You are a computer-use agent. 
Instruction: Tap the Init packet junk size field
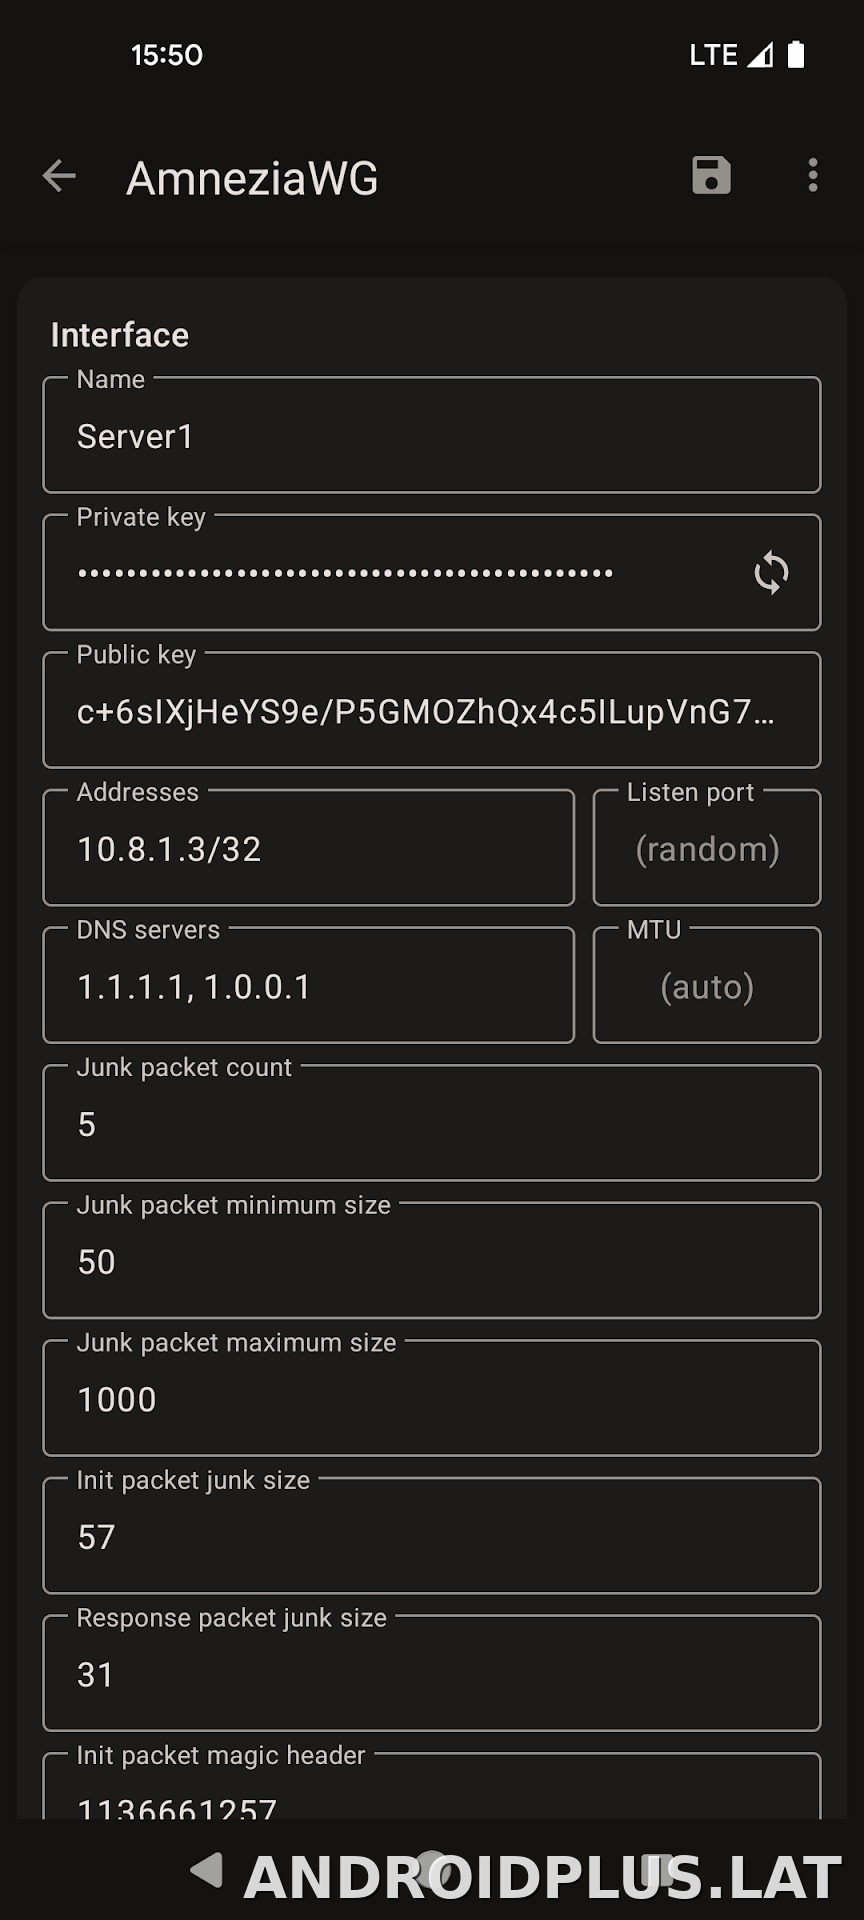(432, 1536)
